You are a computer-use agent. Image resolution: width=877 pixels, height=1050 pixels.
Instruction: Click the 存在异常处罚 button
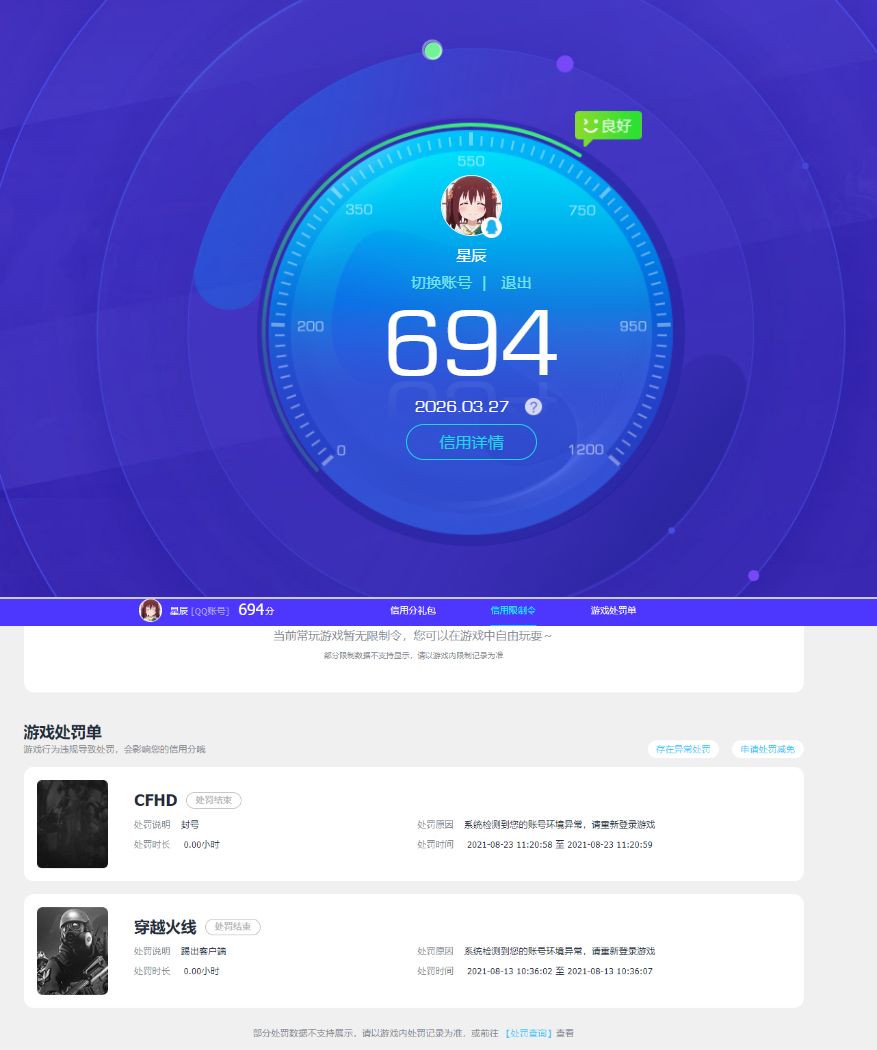click(x=684, y=748)
